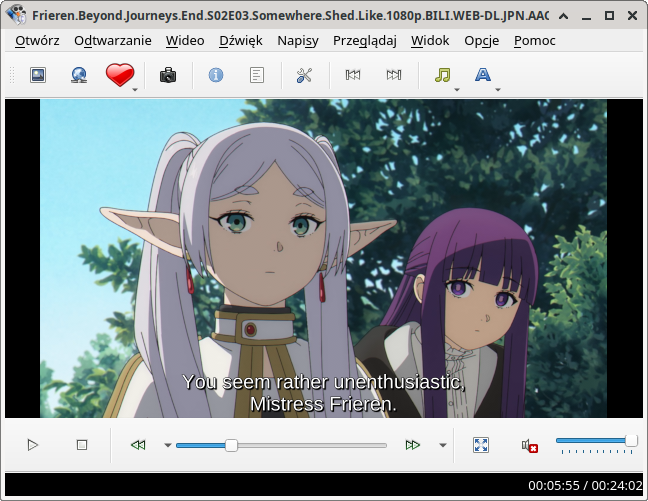Take a screenshot with the camera icon
Screen dimensions: 648x501
[168, 75]
